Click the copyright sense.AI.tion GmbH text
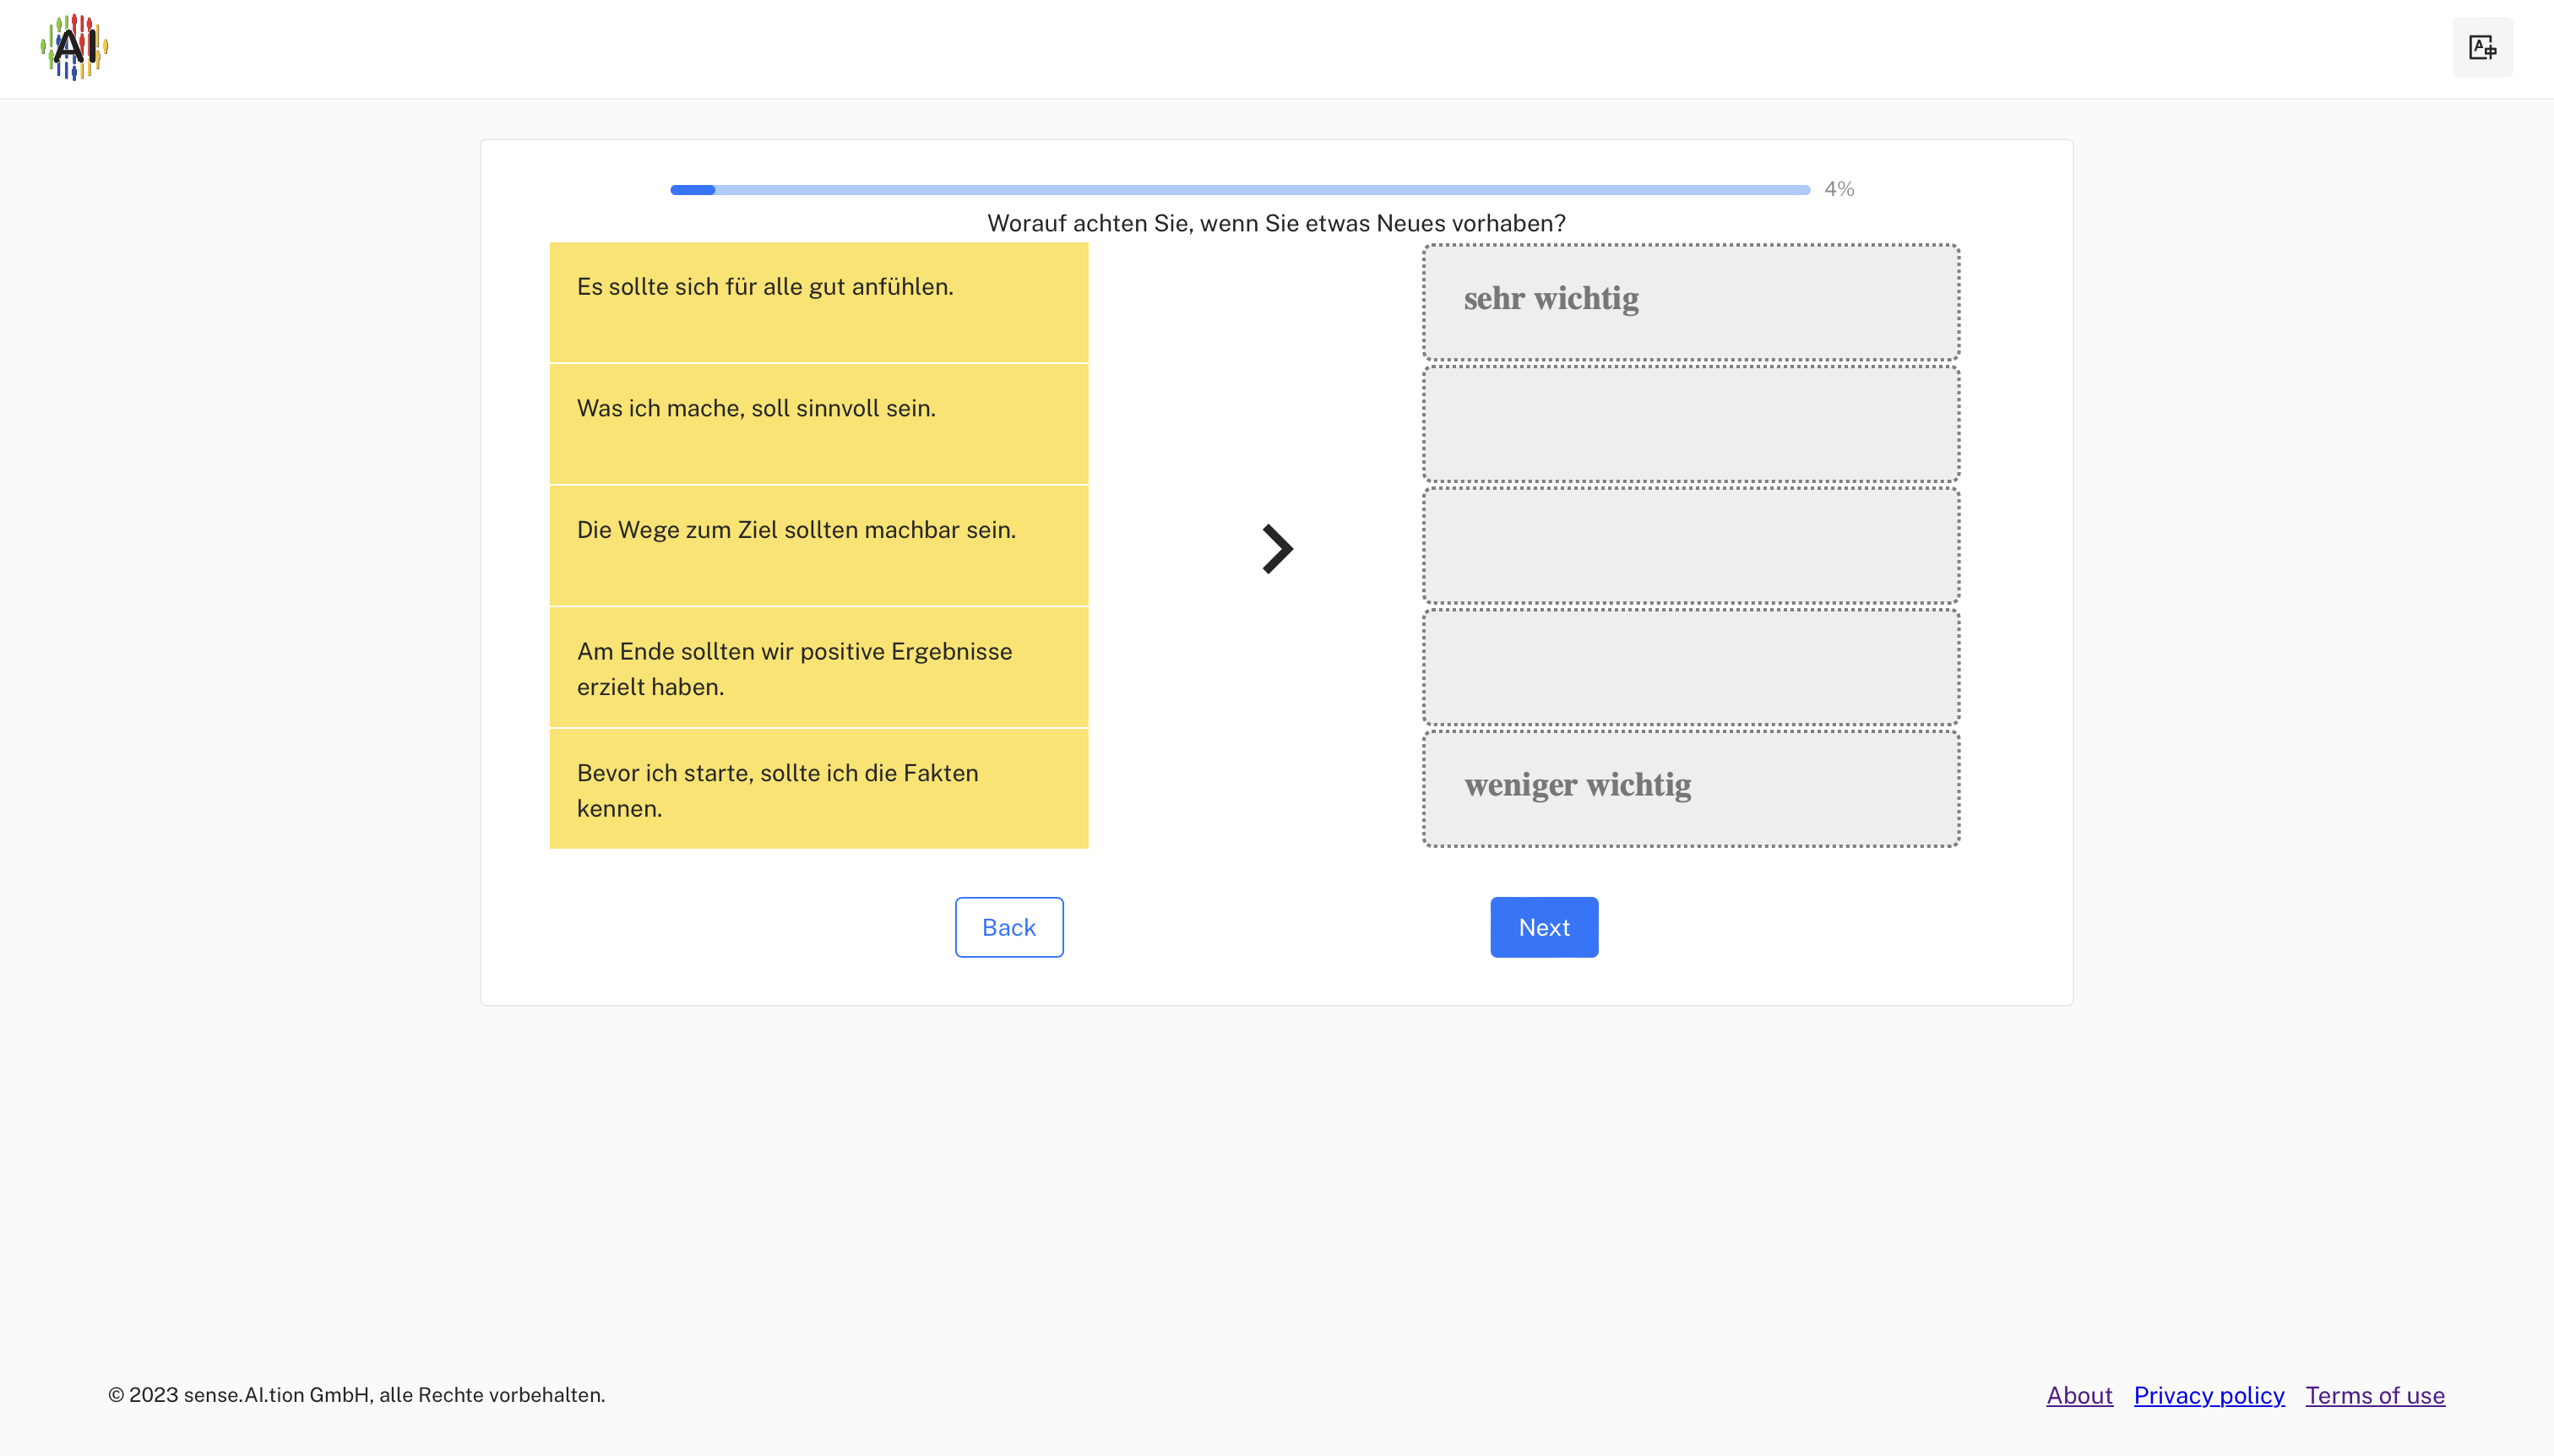Screen dimensions: 2554x1456 357,1395
